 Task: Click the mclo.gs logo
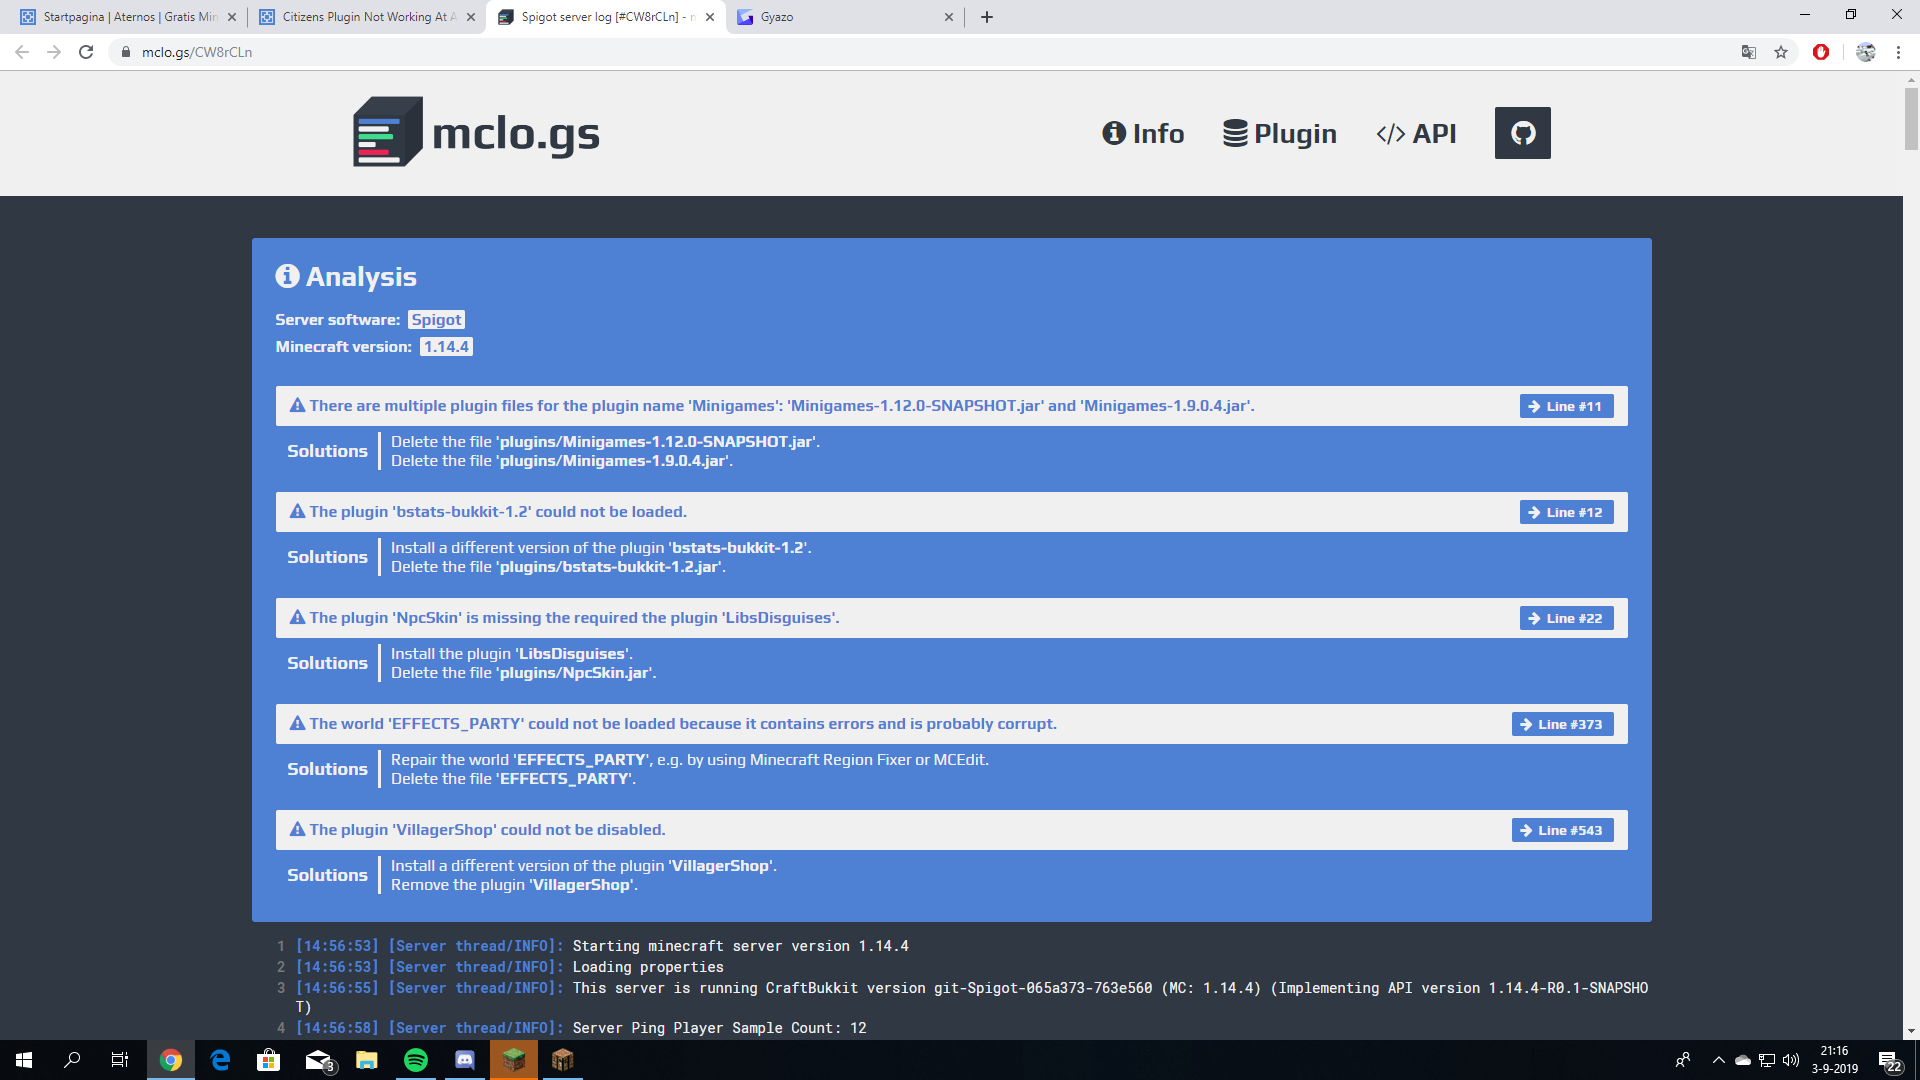pyautogui.click(x=476, y=132)
